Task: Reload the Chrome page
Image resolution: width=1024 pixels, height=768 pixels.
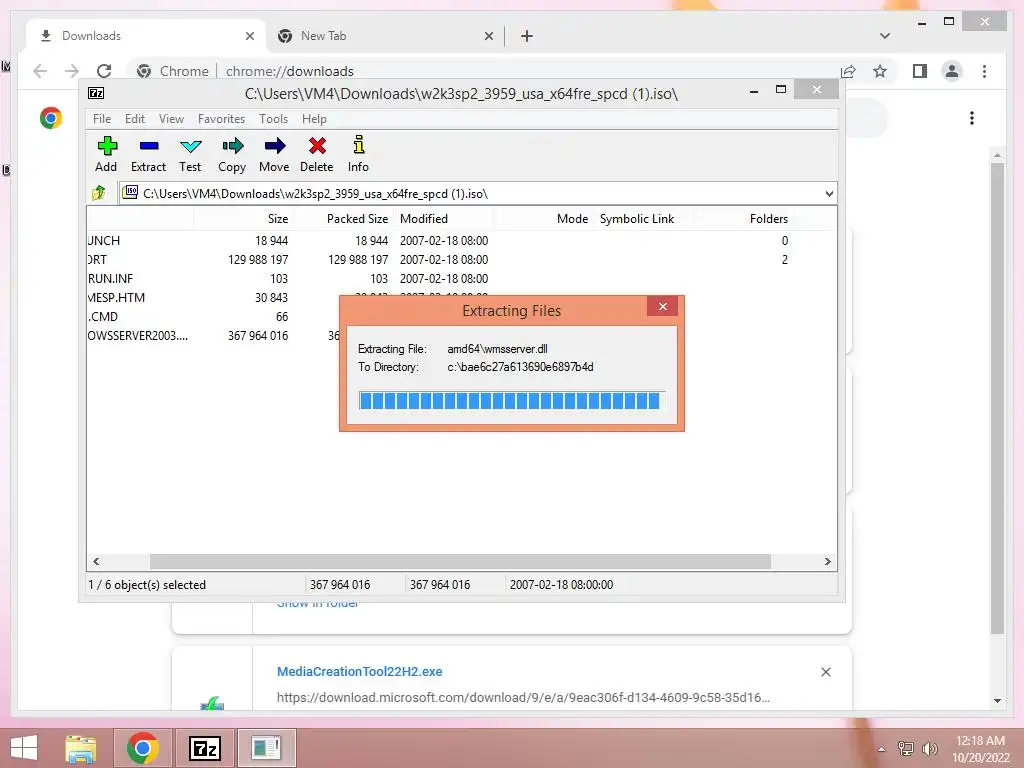Action: [x=104, y=71]
